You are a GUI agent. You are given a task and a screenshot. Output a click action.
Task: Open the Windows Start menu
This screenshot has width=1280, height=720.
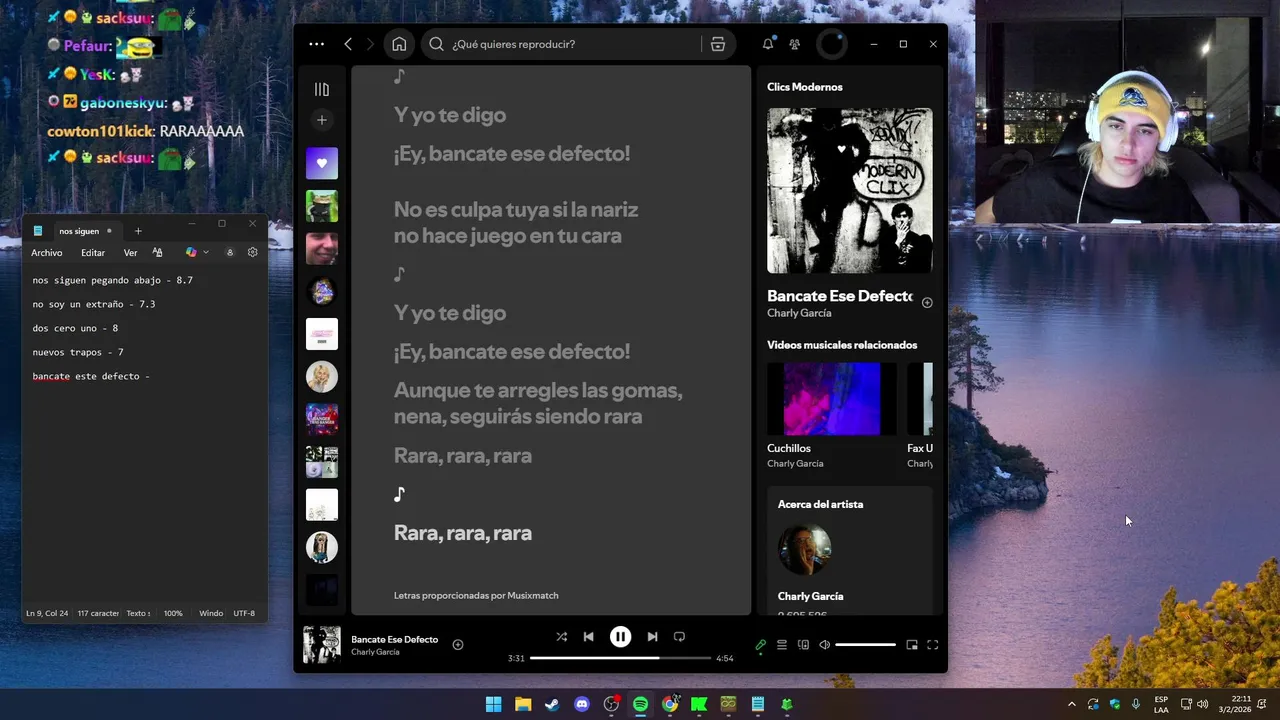[x=493, y=704]
